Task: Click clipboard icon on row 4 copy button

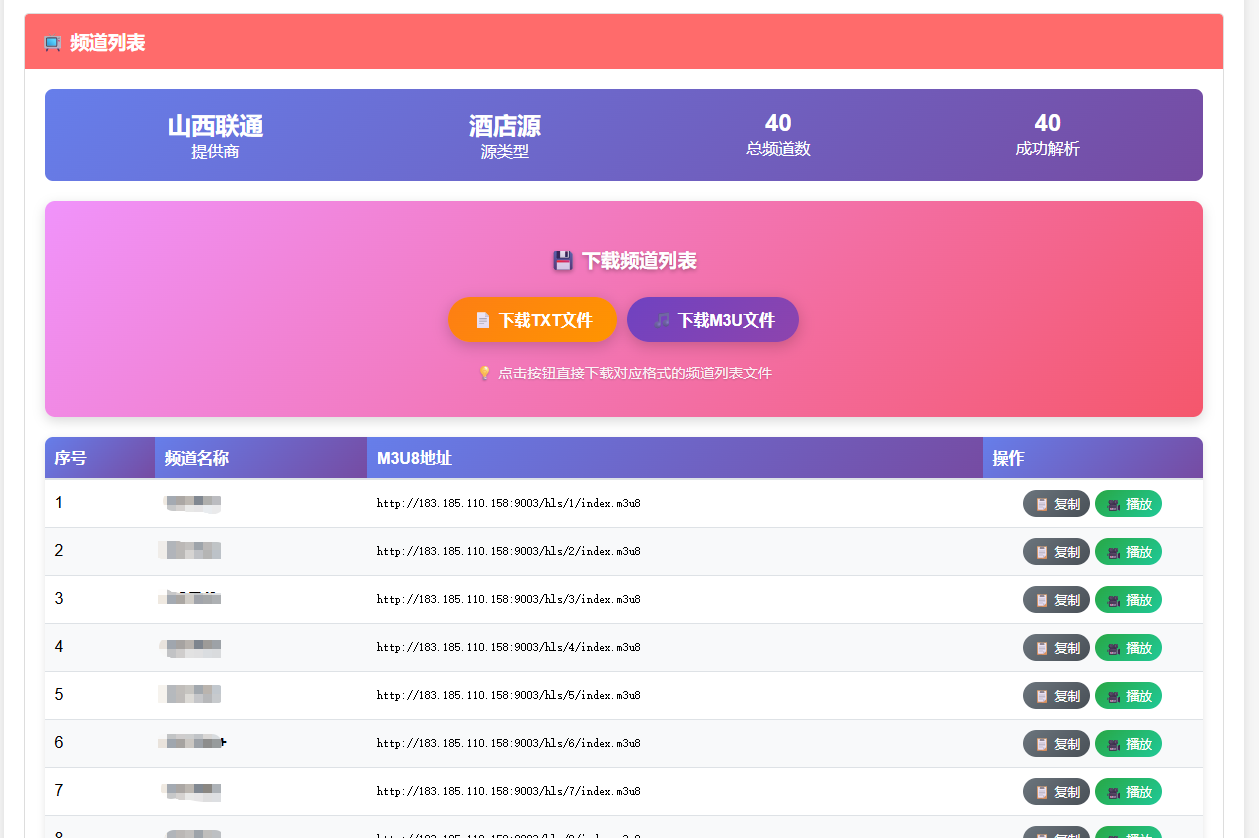Action: click(x=1042, y=648)
